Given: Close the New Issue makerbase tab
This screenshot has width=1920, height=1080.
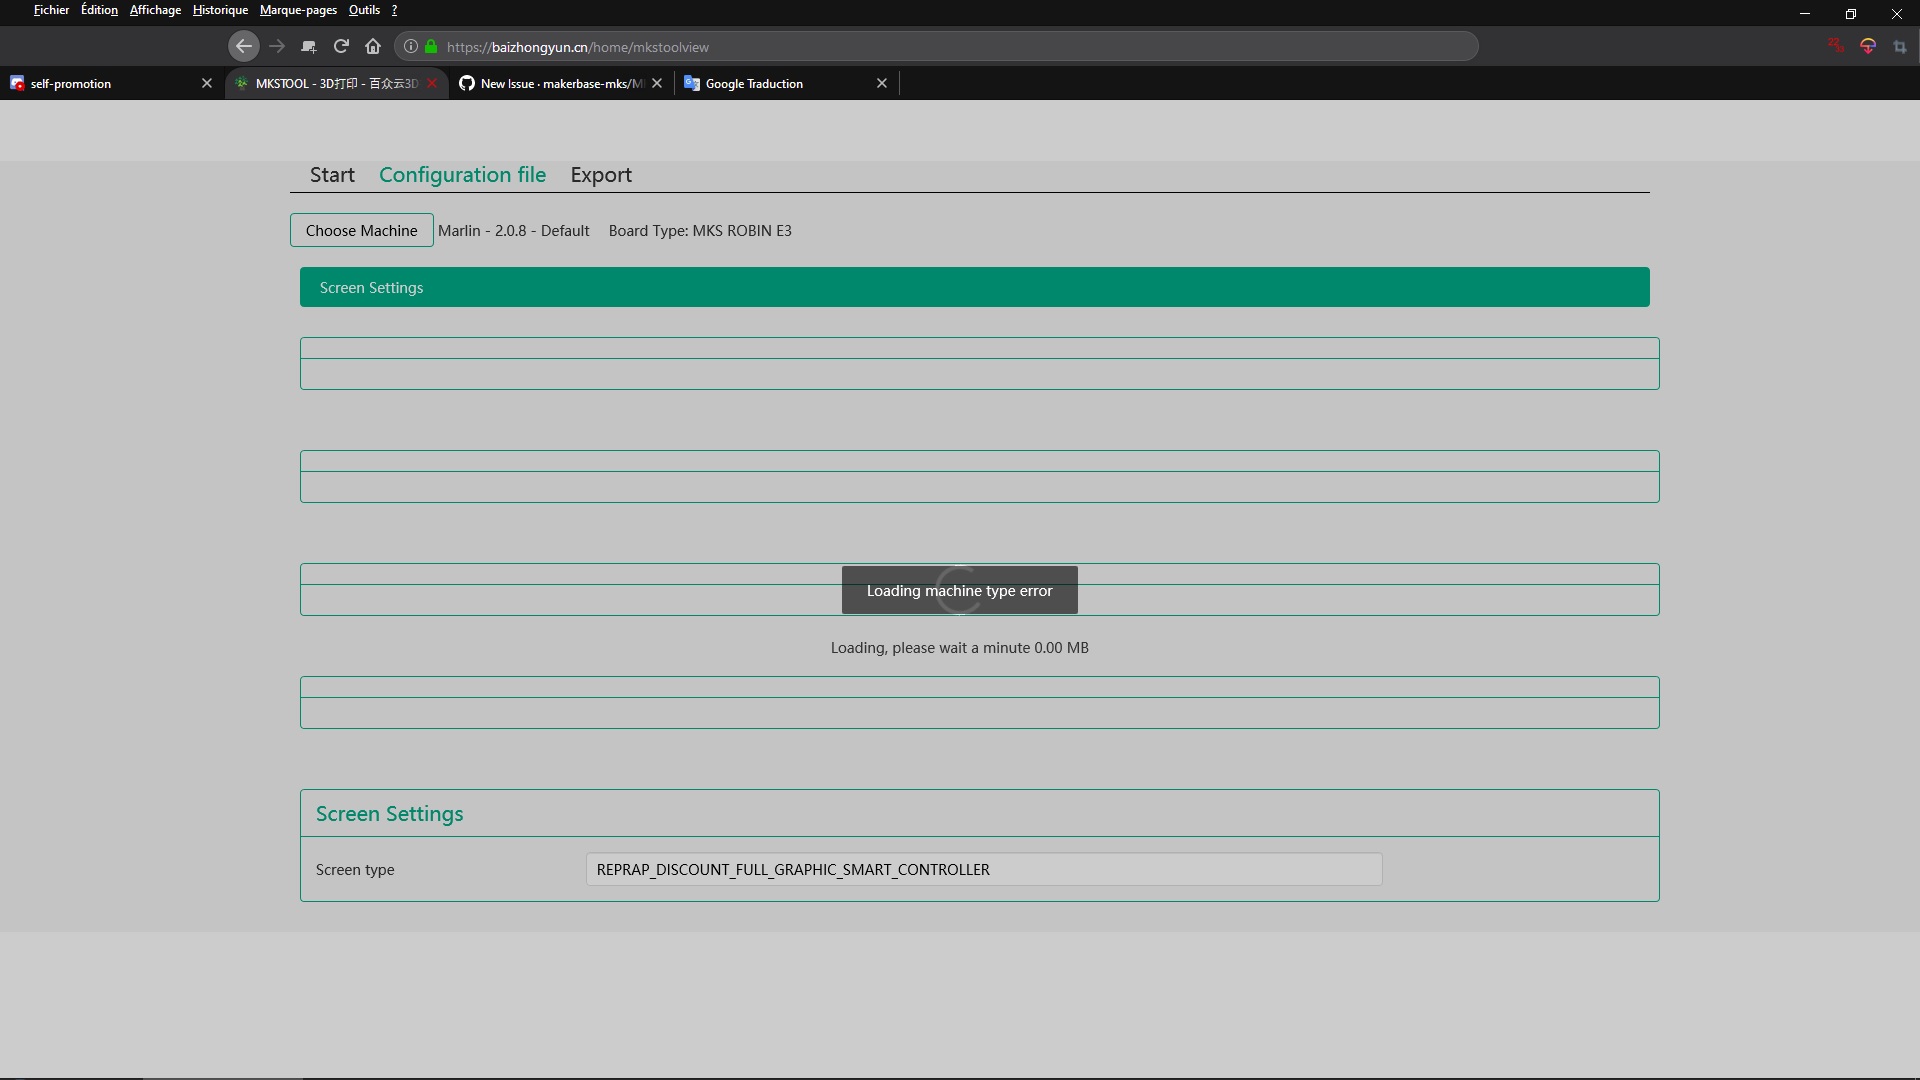Looking at the screenshot, I should [657, 83].
